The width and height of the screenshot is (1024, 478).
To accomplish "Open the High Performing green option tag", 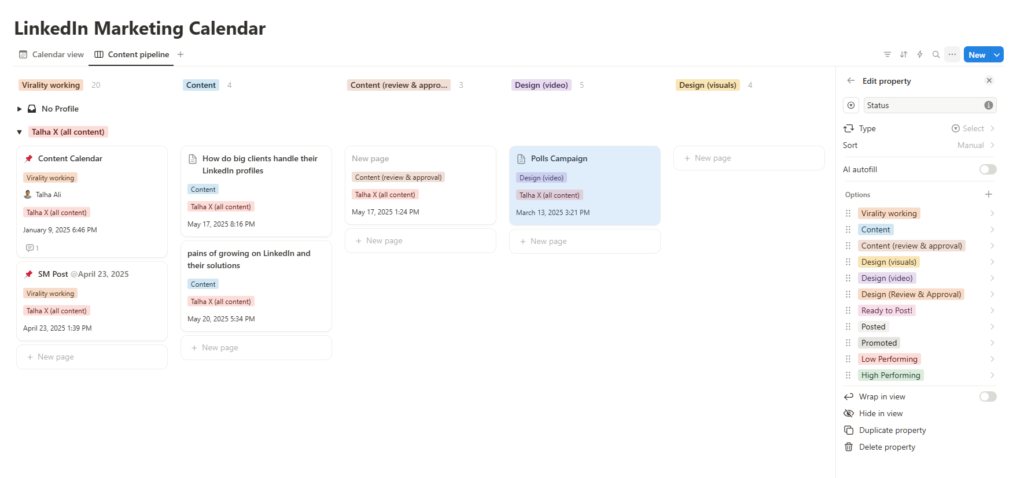I will coord(890,375).
